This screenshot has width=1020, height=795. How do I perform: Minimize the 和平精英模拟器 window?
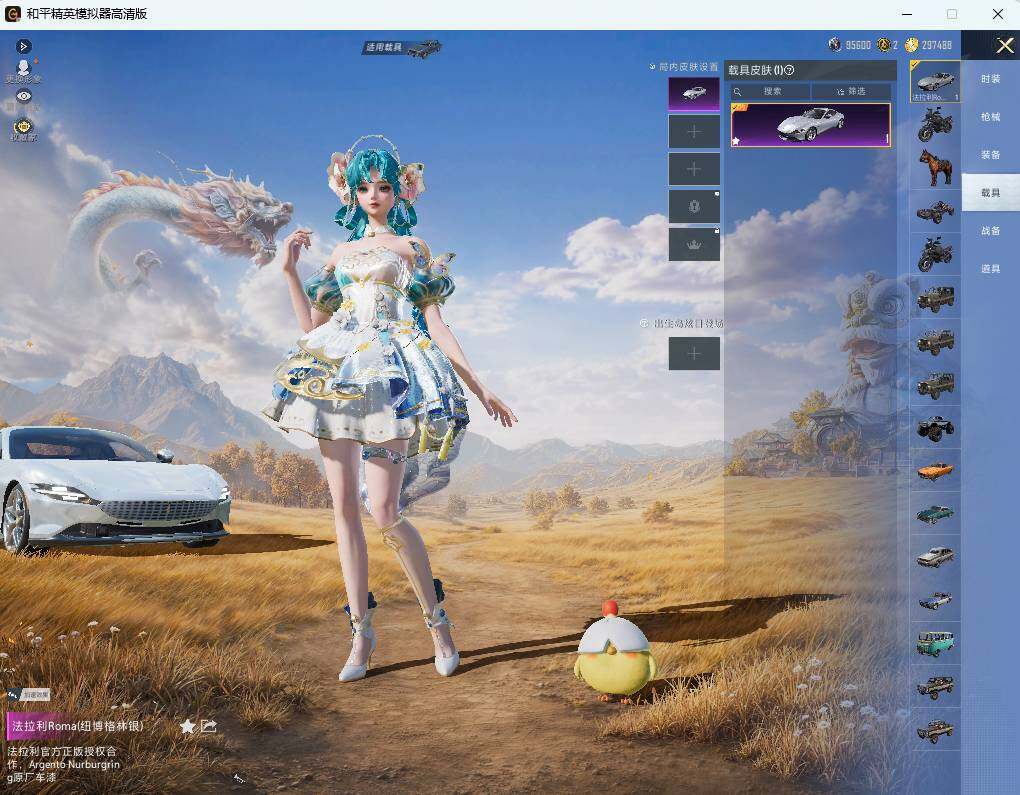907,14
